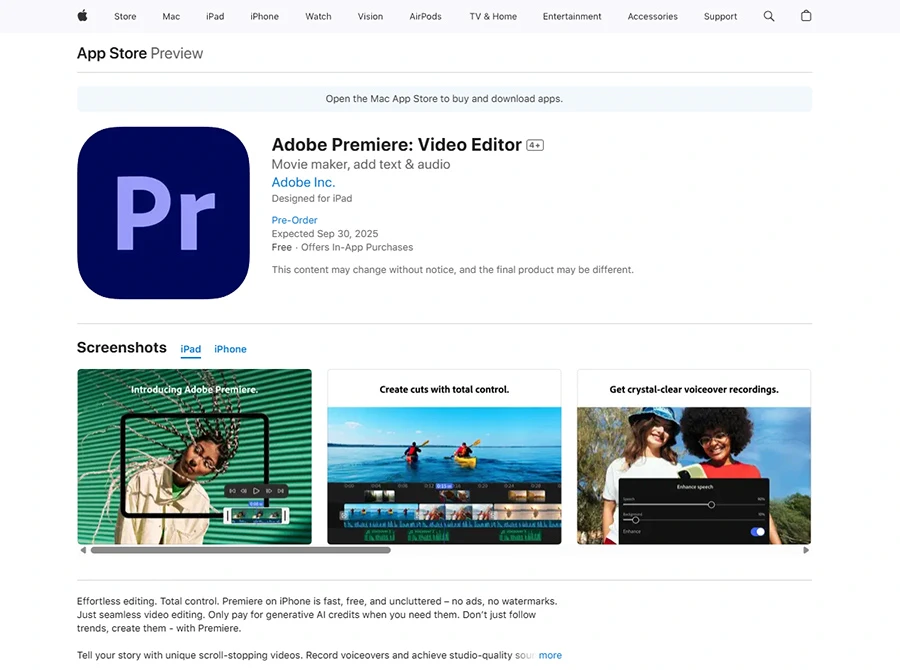Adjust the Speech slider in Enhance speech panel
The width and height of the screenshot is (900, 670).
(x=712, y=505)
